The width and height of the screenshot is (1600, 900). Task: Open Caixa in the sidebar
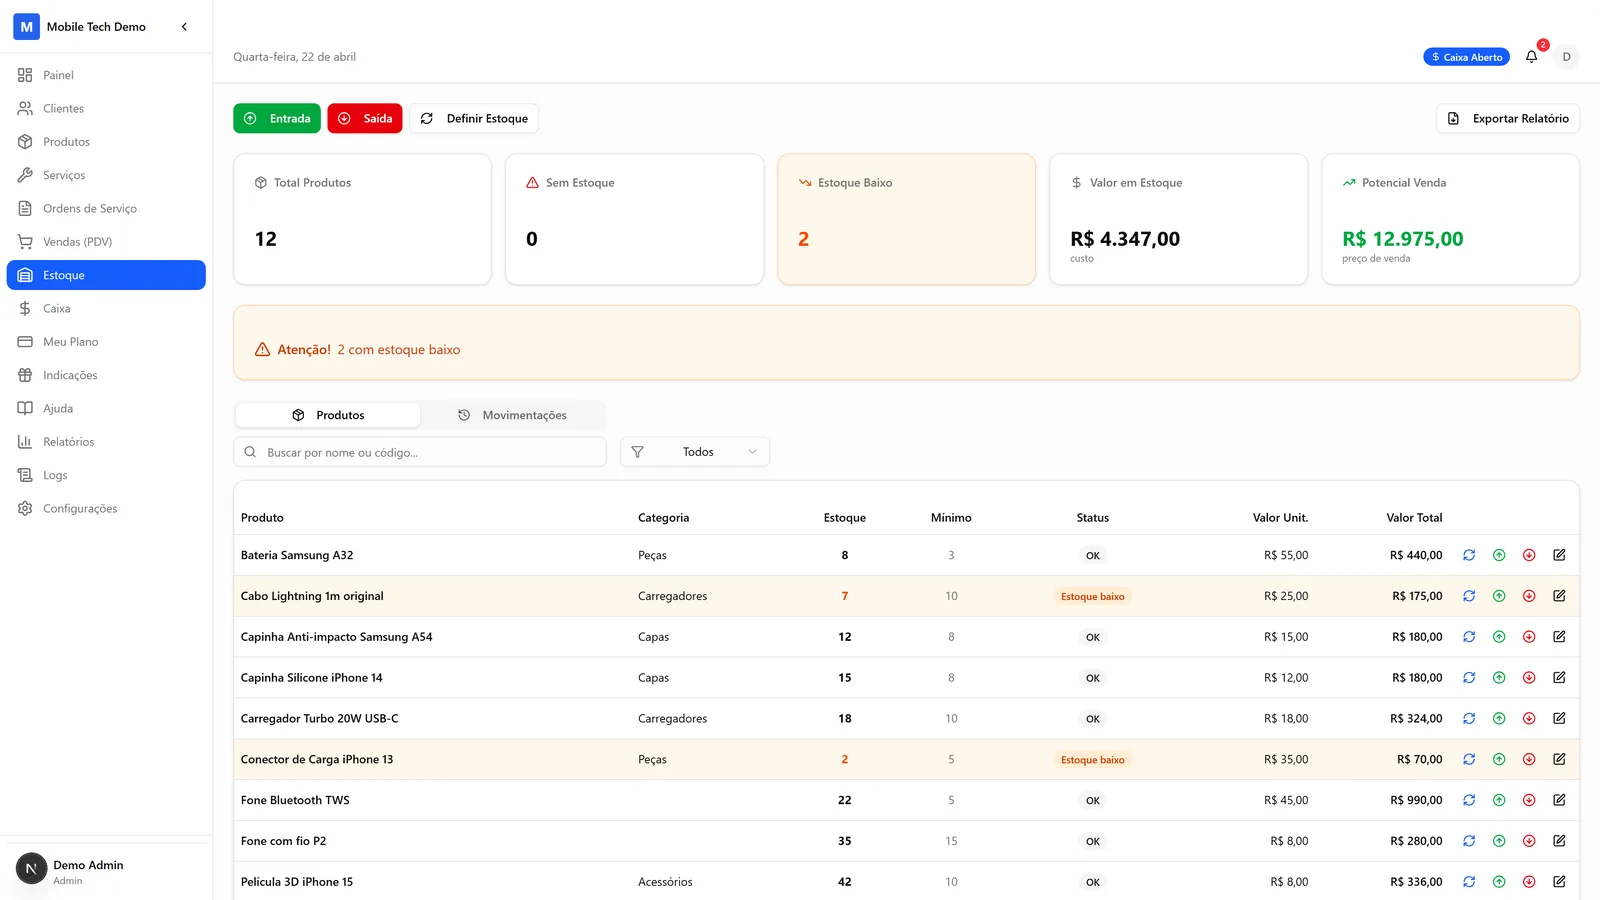tap(106, 309)
